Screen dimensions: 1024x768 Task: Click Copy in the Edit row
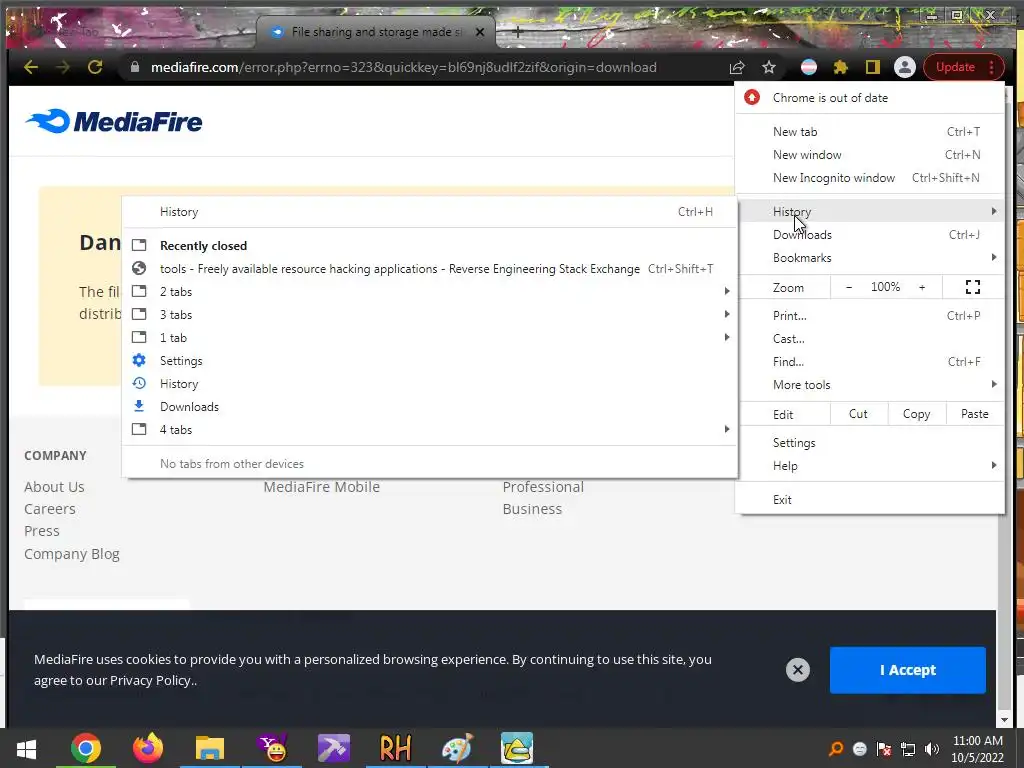[x=916, y=414]
